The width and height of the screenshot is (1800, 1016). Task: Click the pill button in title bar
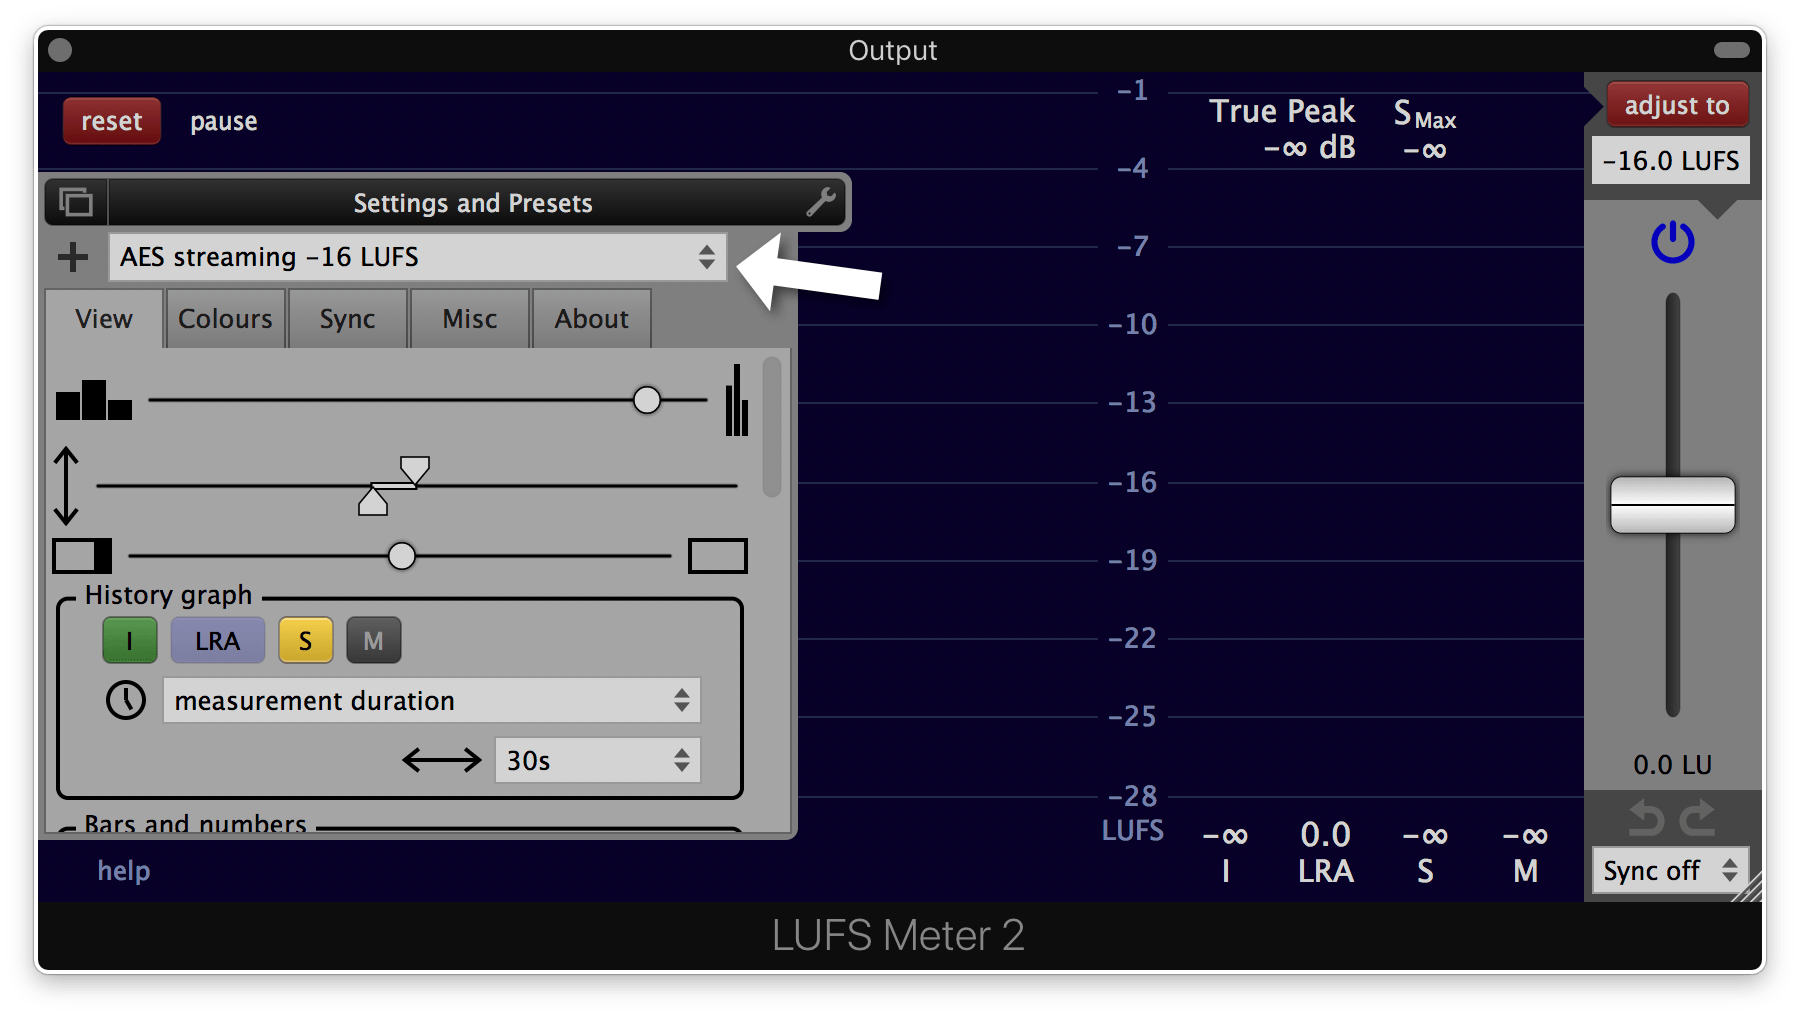pos(1731,50)
